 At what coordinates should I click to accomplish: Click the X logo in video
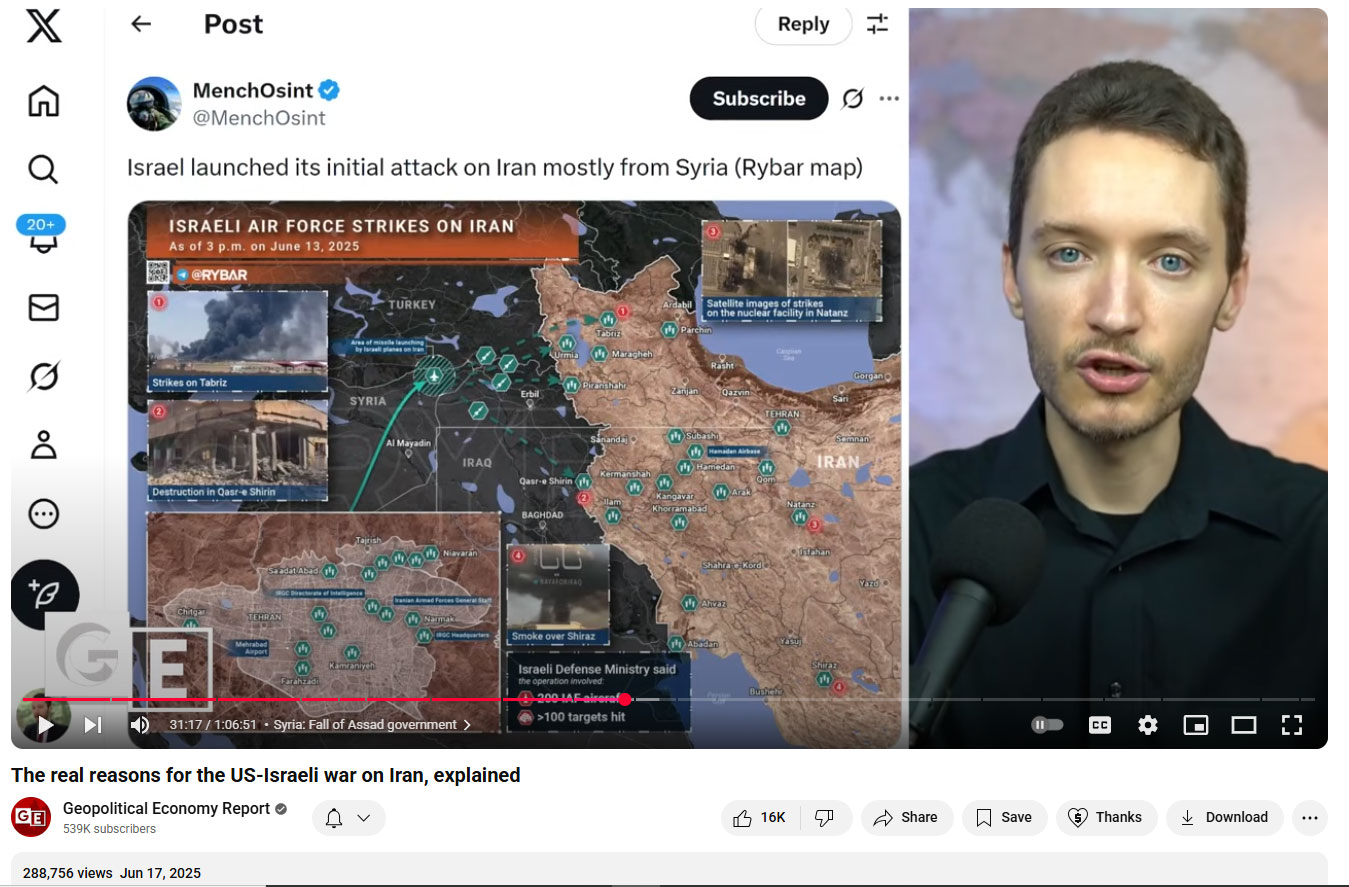[x=44, y=27]
